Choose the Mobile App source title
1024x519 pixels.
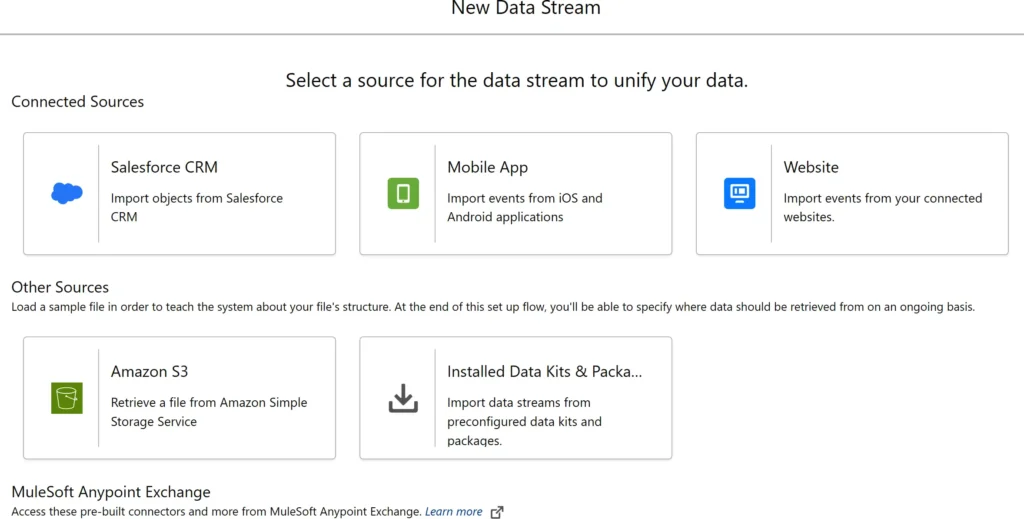(x=487, y=167)
